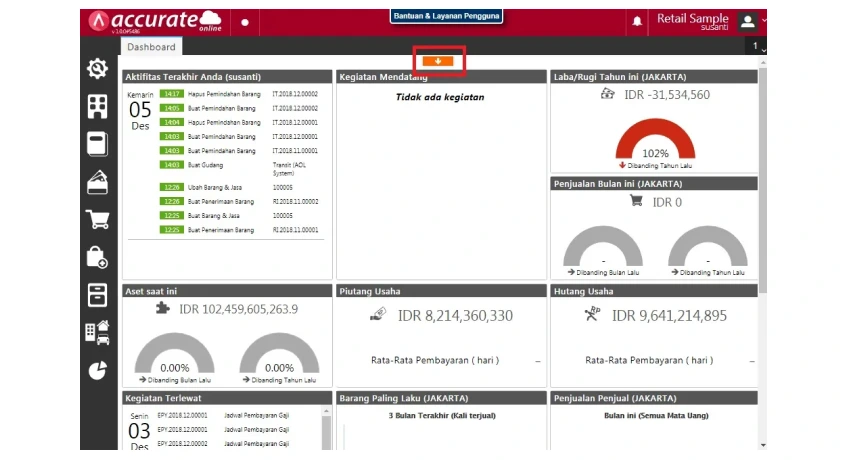Screen dimensions: 847x460
Task: Click the main page vertical scrollbar
Action: (x=762, y=181)
